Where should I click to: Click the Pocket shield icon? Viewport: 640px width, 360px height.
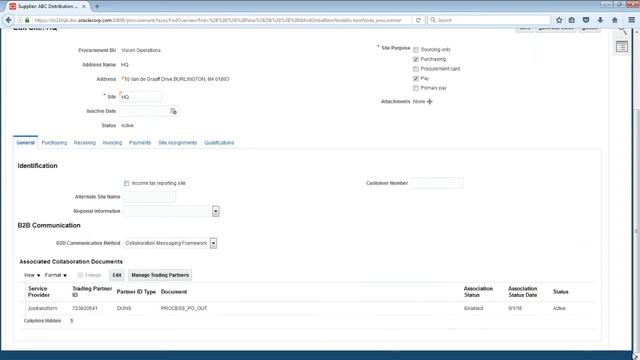tap(586, 20)
